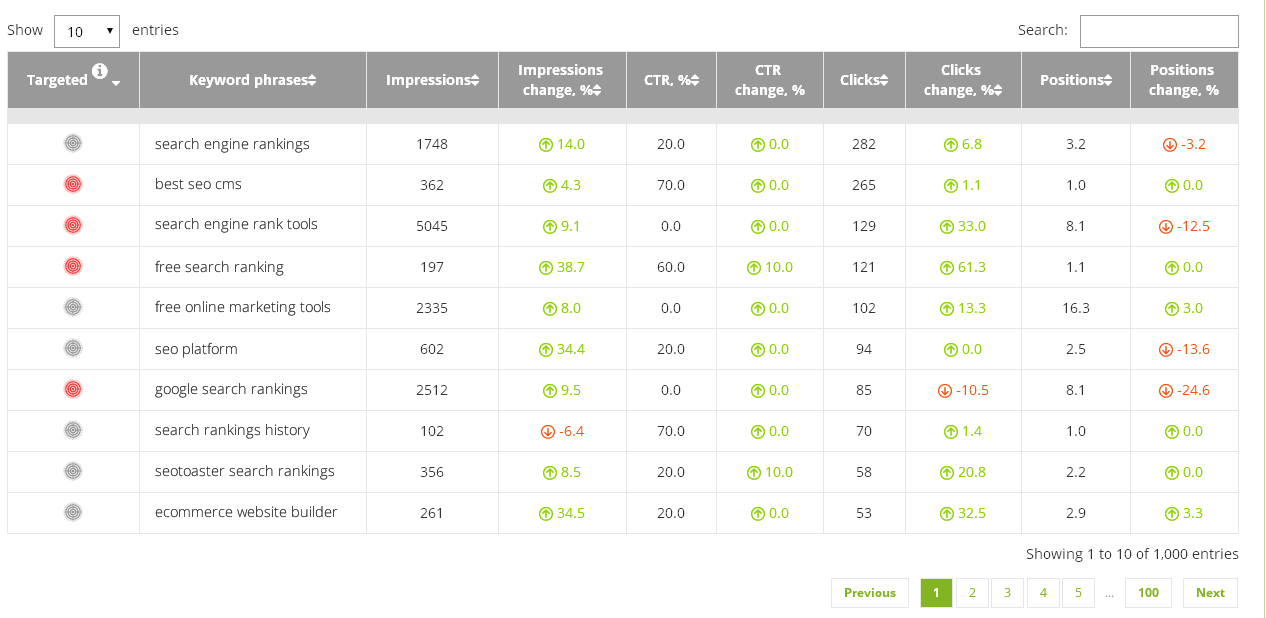This screenshot has width=1266, height=618.
Task: Click up arrow icon beside 14.0 impressions change
Action: click(546, 145)
